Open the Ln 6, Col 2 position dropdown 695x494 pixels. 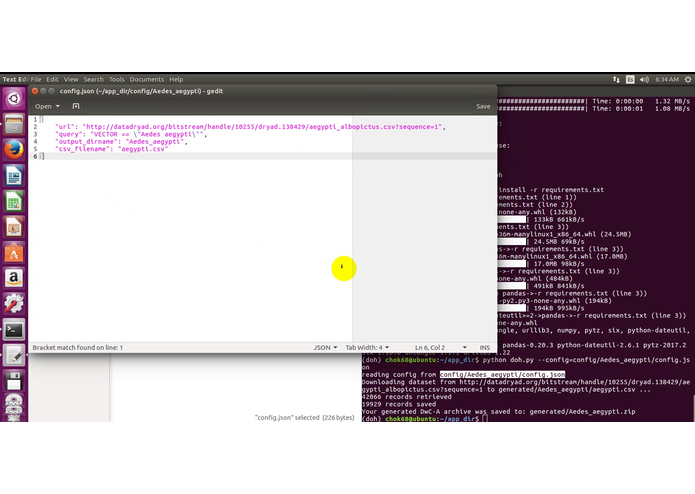coord(441,347)
